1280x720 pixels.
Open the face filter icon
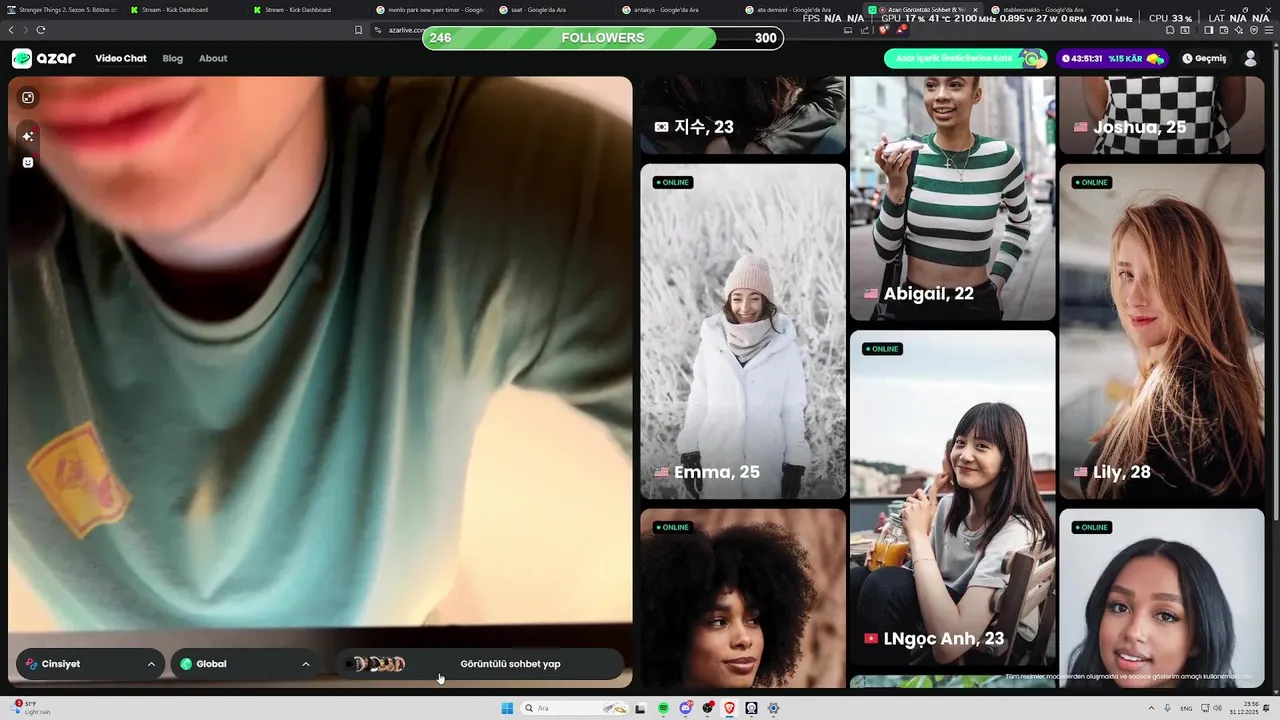point(28,162)
